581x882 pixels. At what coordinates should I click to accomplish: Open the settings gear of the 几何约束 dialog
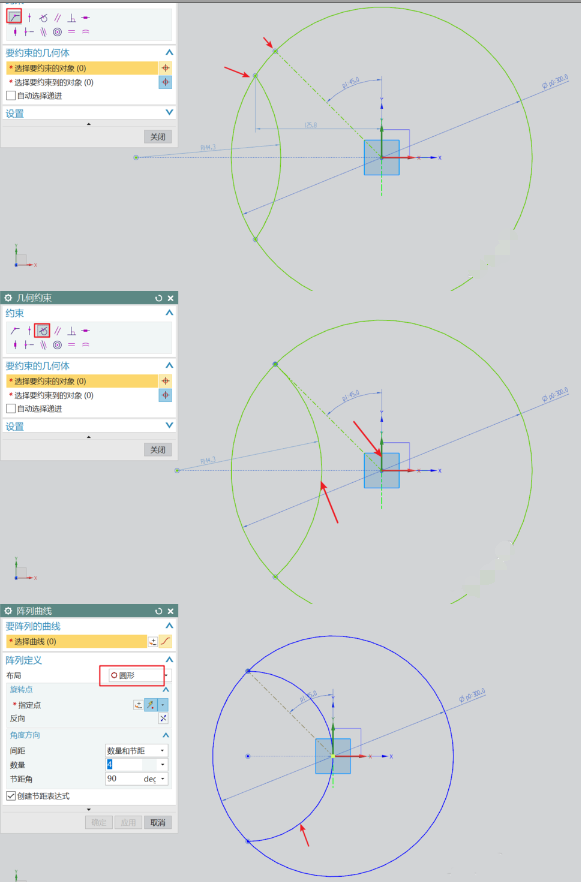click(8, 298)
